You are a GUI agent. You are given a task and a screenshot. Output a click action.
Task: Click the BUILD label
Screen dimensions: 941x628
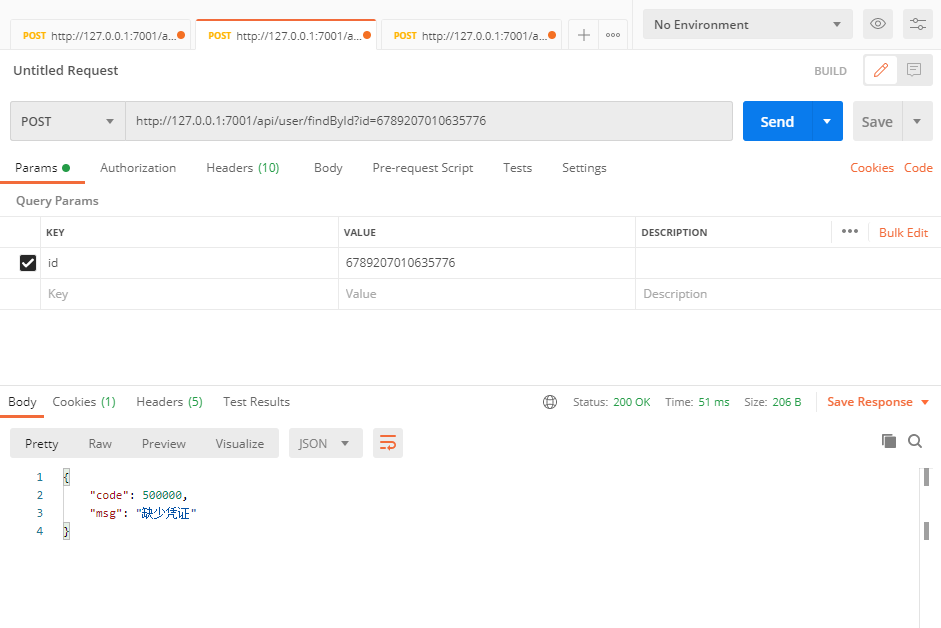click(x=830, y=71)
